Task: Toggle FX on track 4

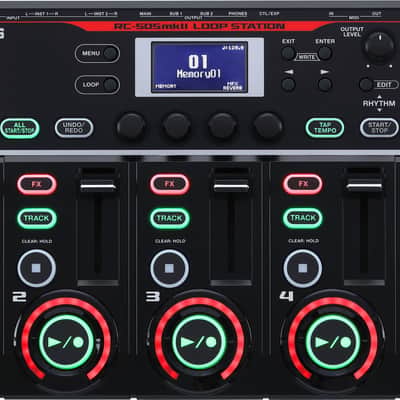Action: (x=303, y=184)
